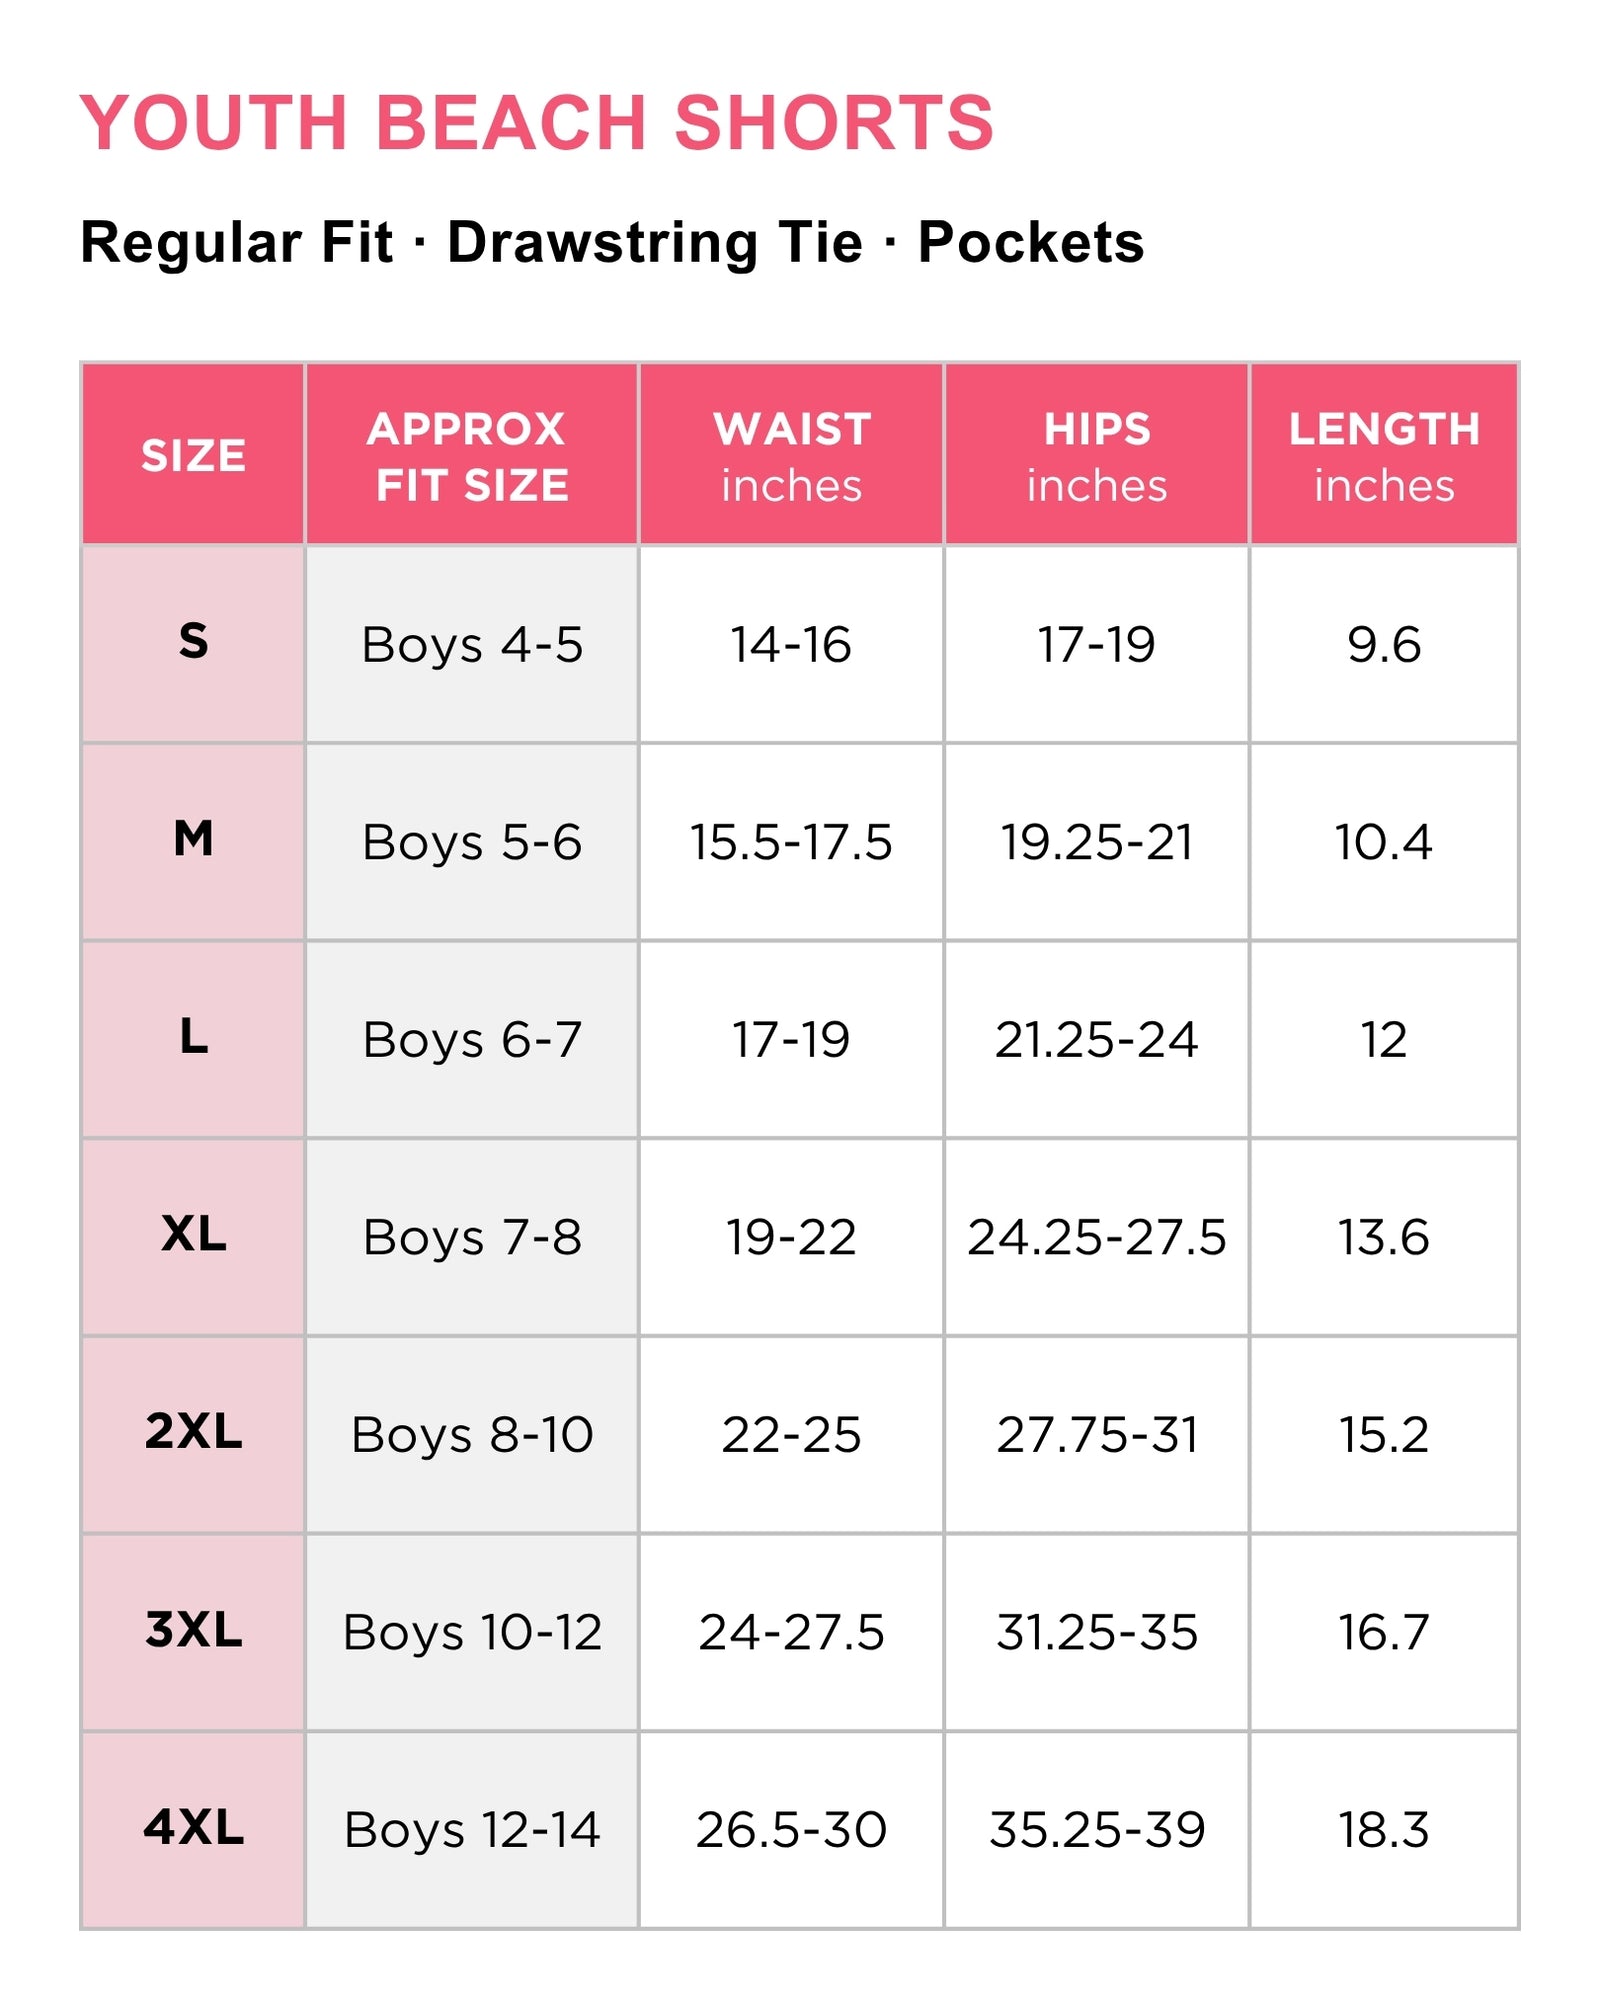Select the WAIST inches column header
This screenshot has width=1600, height=2000.
[792, 455]
